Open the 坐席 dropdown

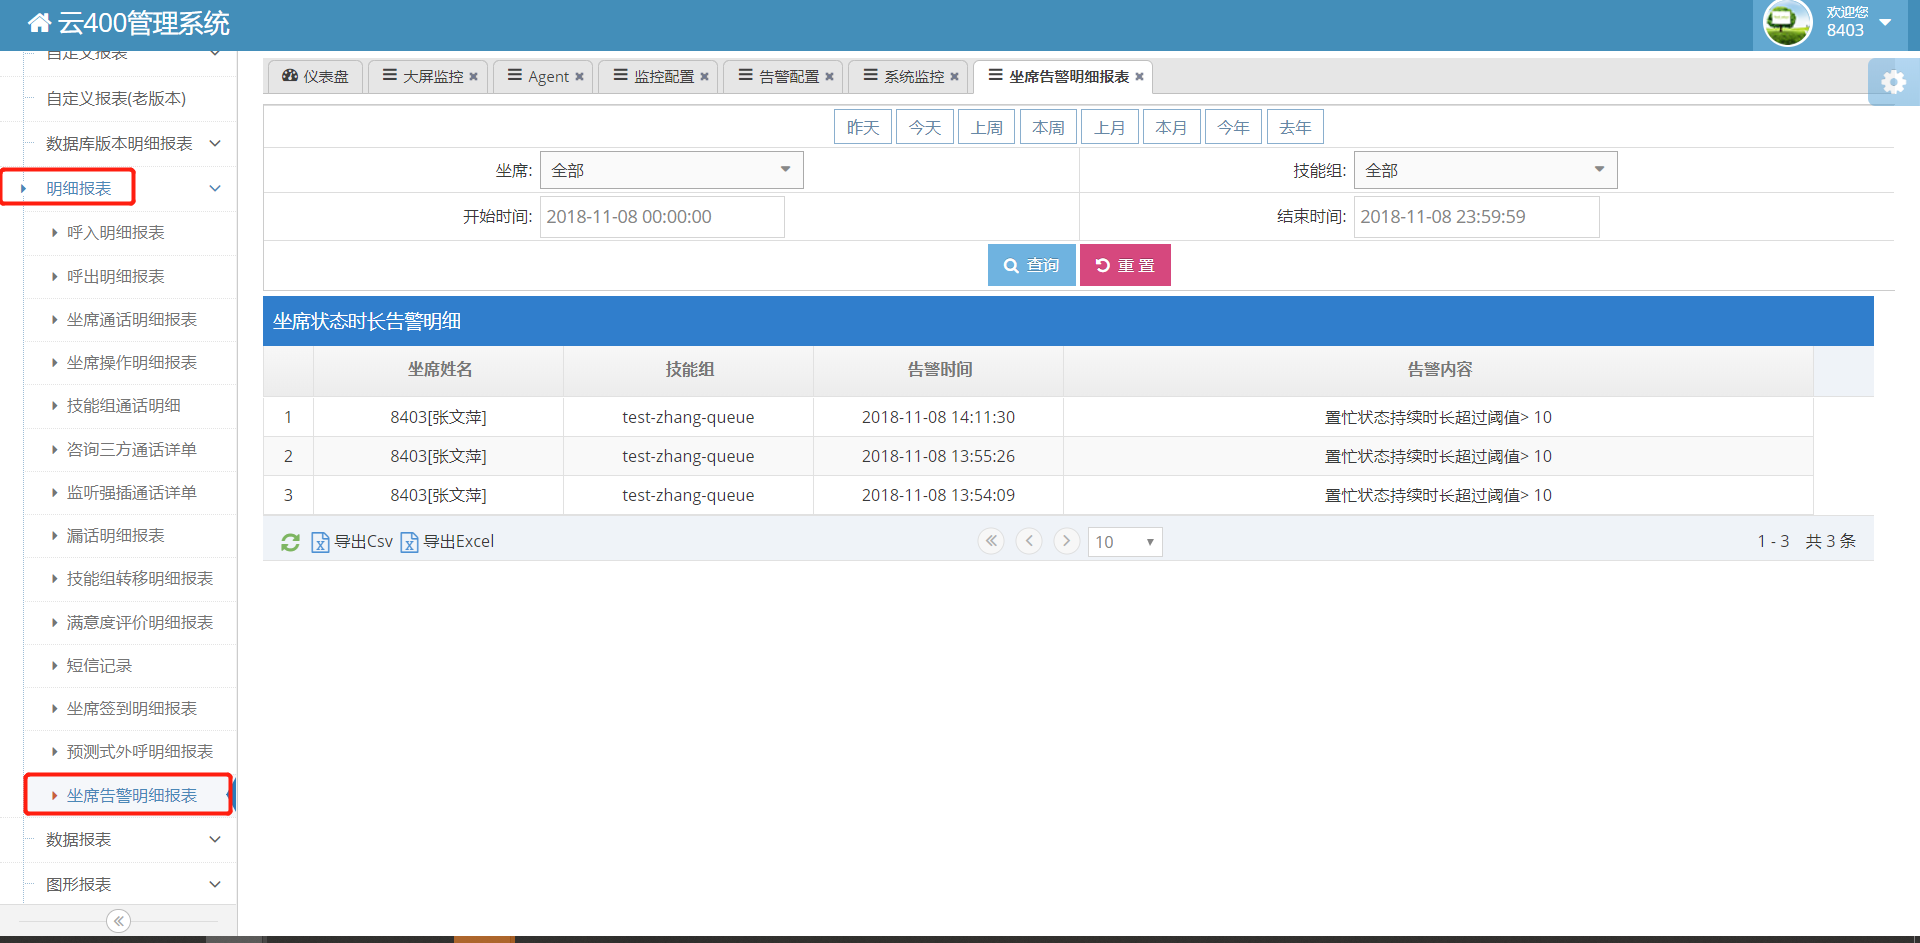click(x=672, y=170)
